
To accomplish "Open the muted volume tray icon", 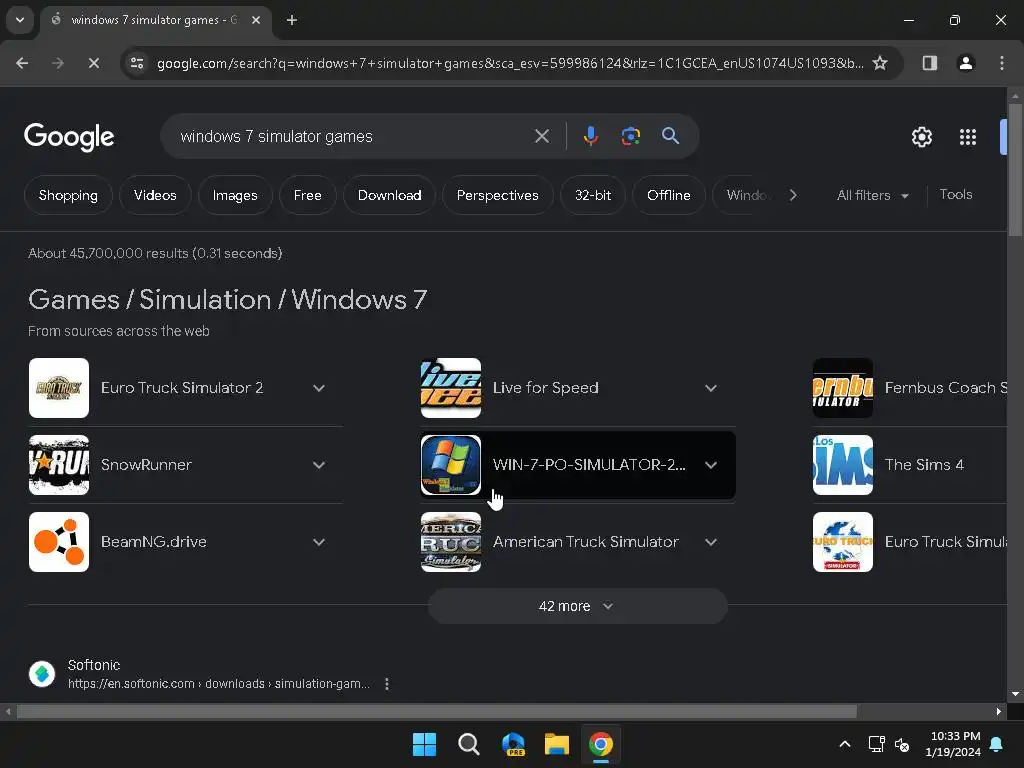I will click(x=902, y=744).
